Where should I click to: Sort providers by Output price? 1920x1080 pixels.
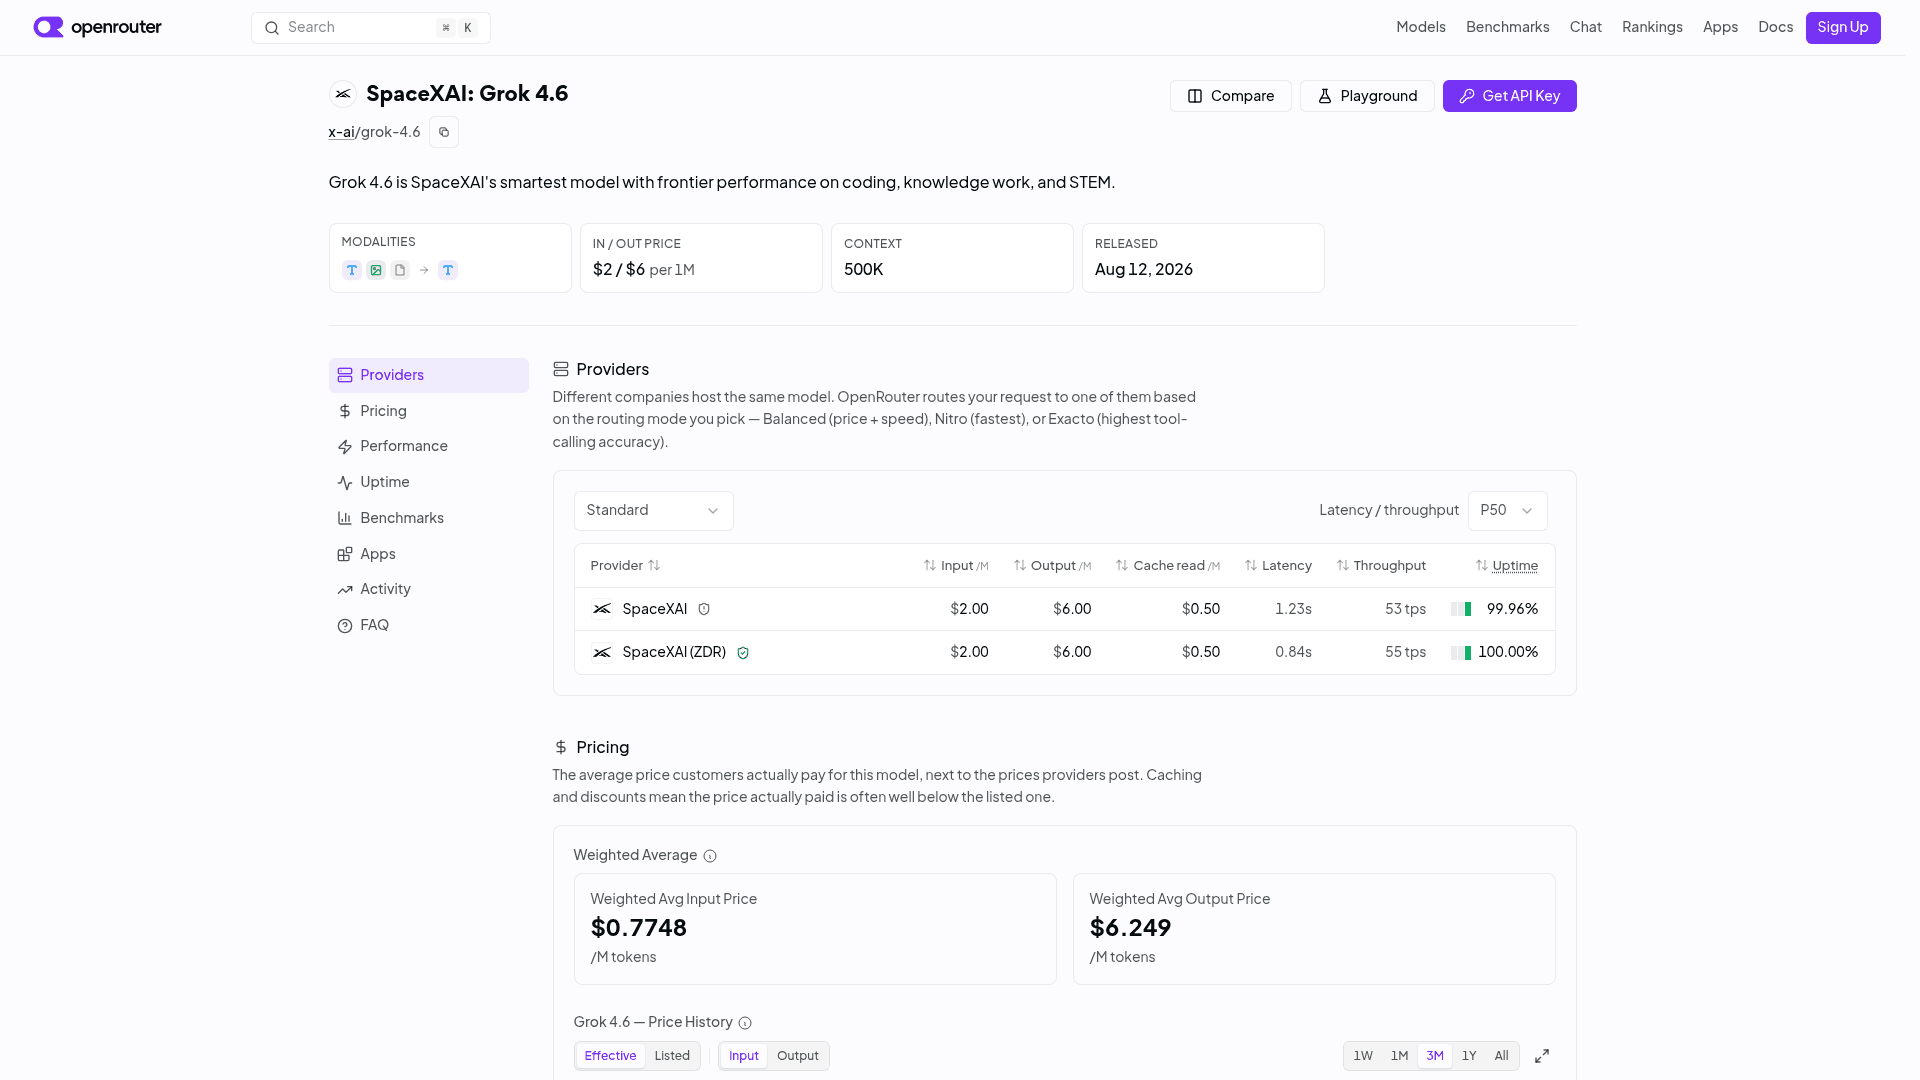pos(1052,566)
